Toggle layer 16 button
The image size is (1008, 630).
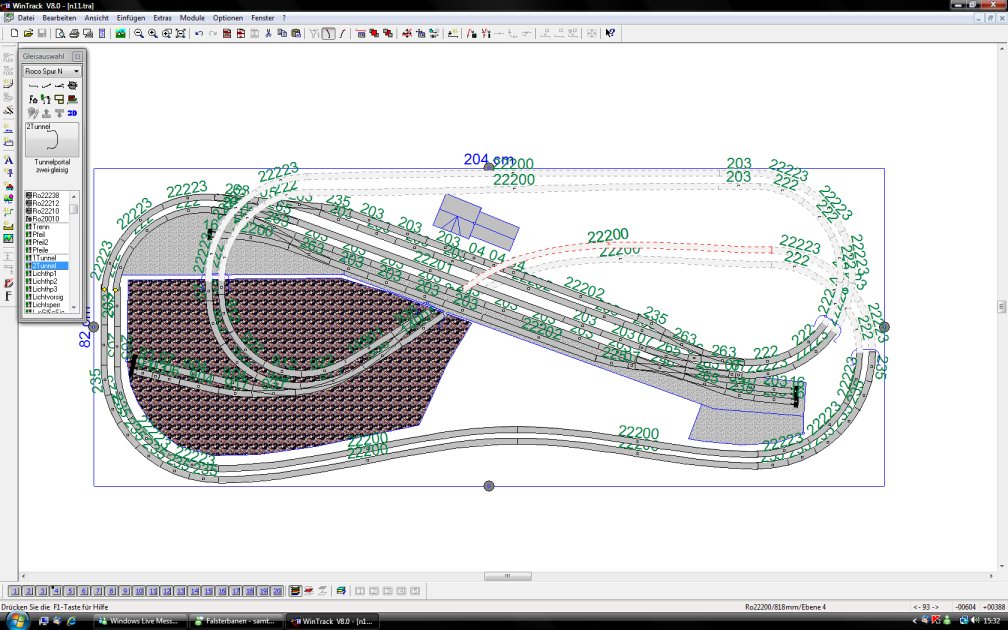pos(222,591)
